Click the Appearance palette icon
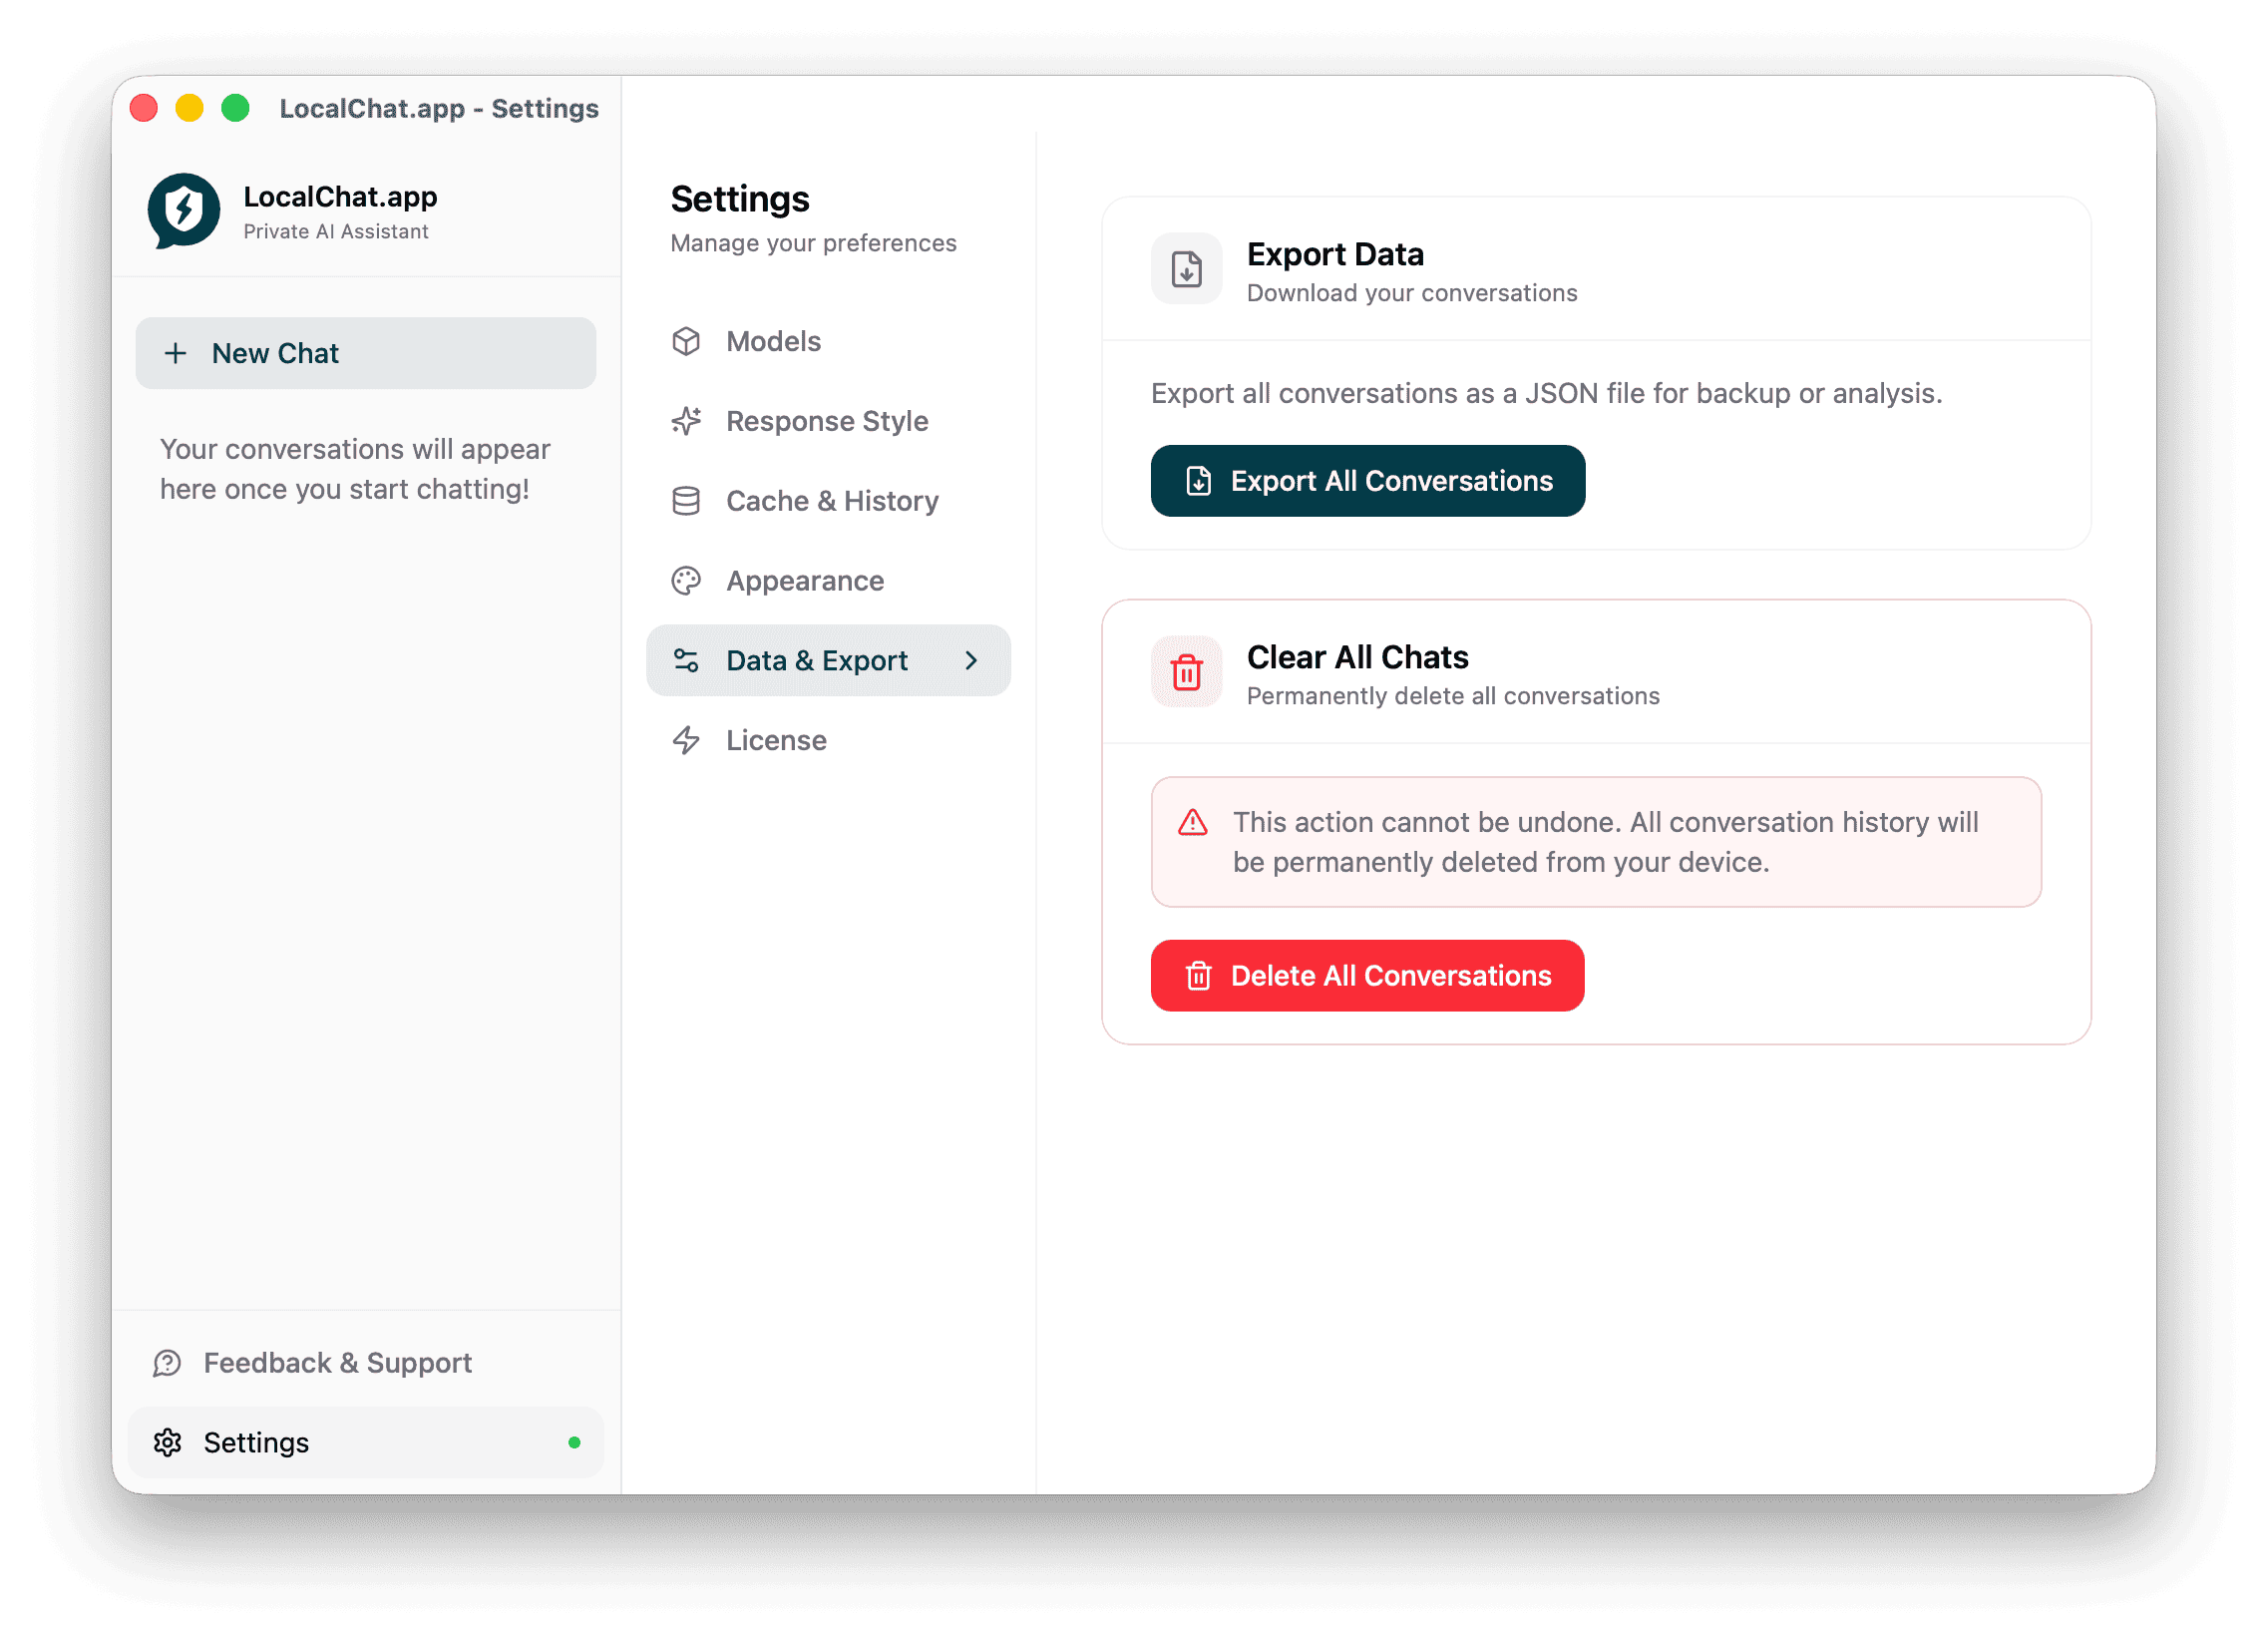This screenshot has height=1642, width=2268. point(686,581)
